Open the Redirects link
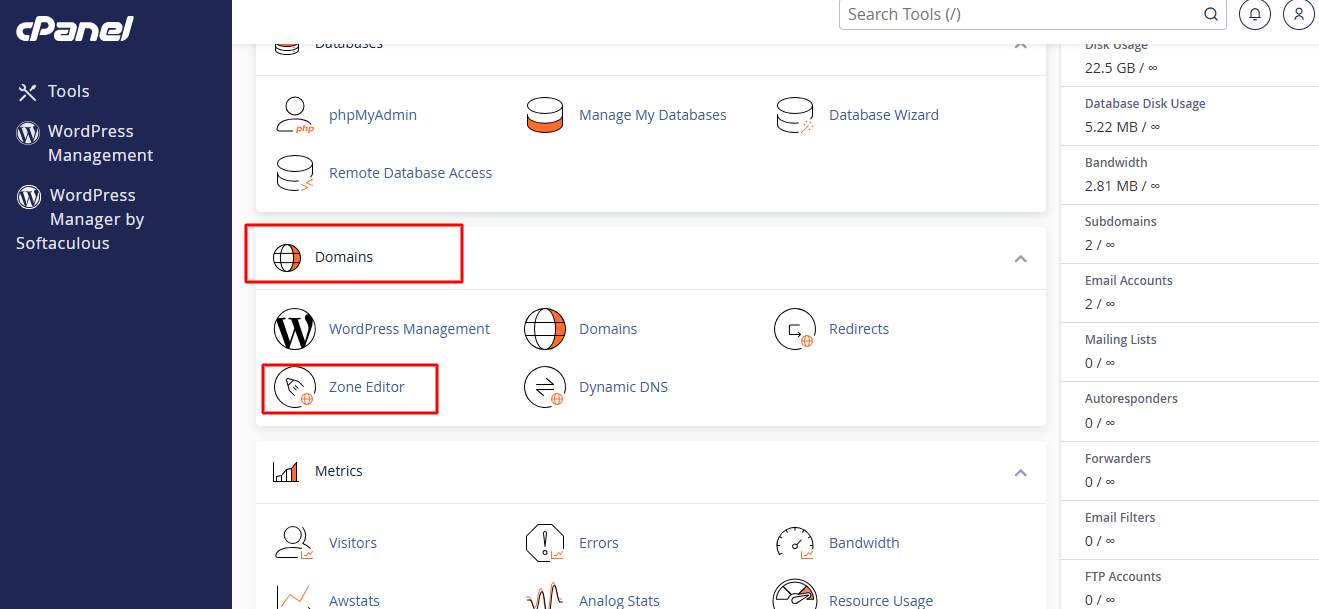This screenshot has height=609, width=1319. 859,329
